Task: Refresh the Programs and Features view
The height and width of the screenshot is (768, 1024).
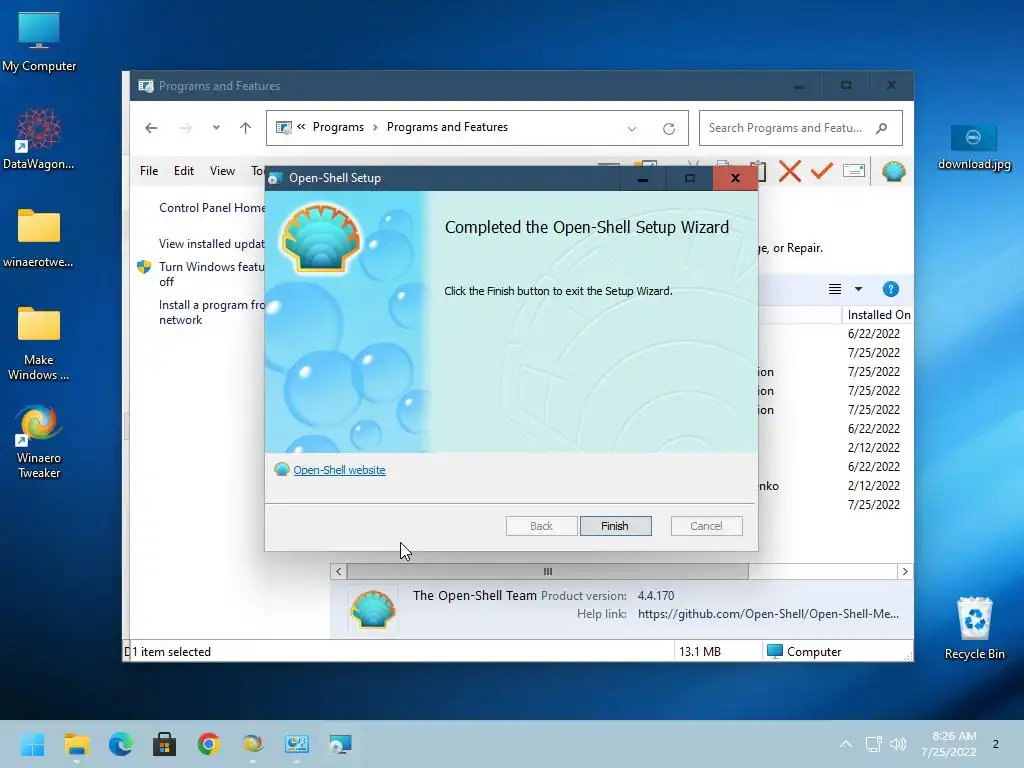Action: (x=669, y=129)
